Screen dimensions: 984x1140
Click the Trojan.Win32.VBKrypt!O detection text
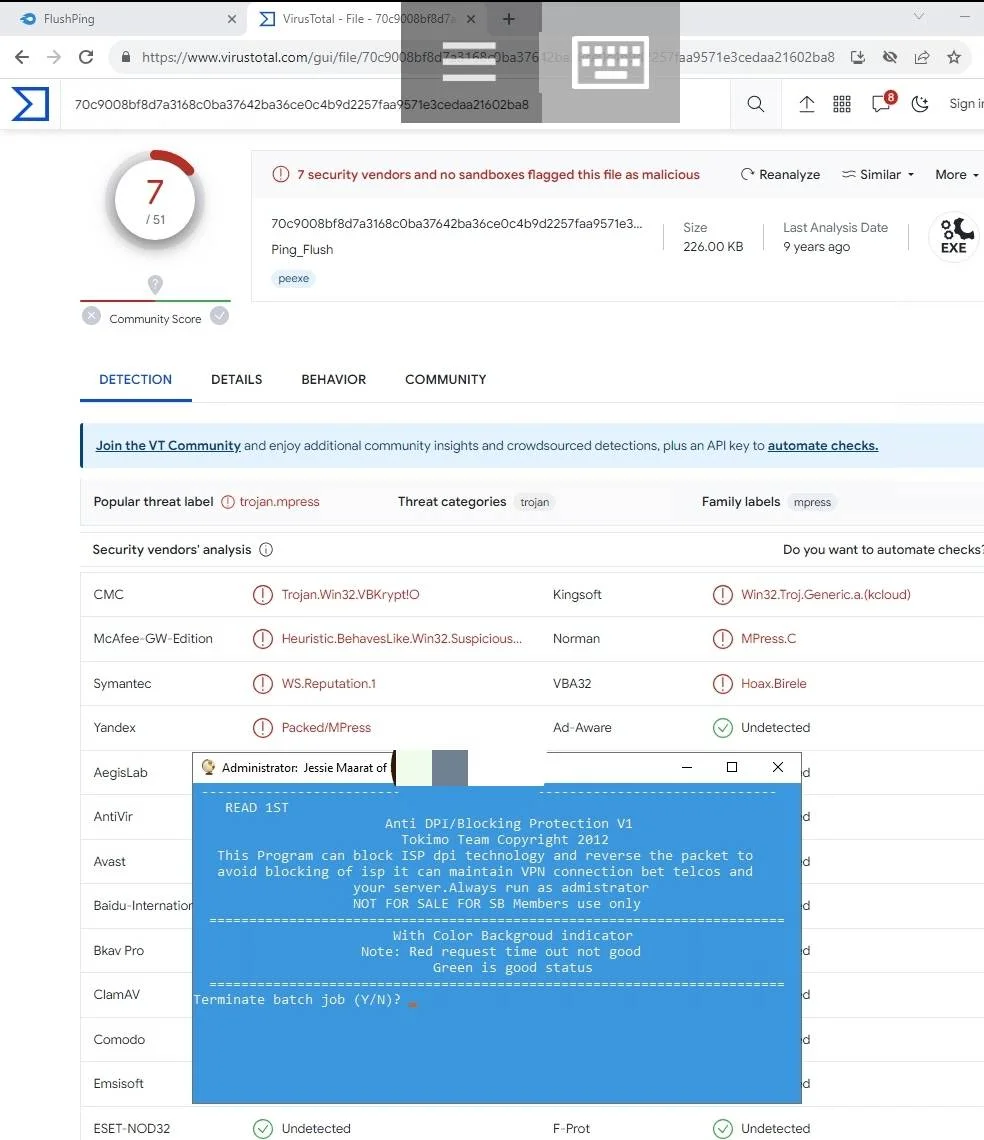tap(351, 595)
